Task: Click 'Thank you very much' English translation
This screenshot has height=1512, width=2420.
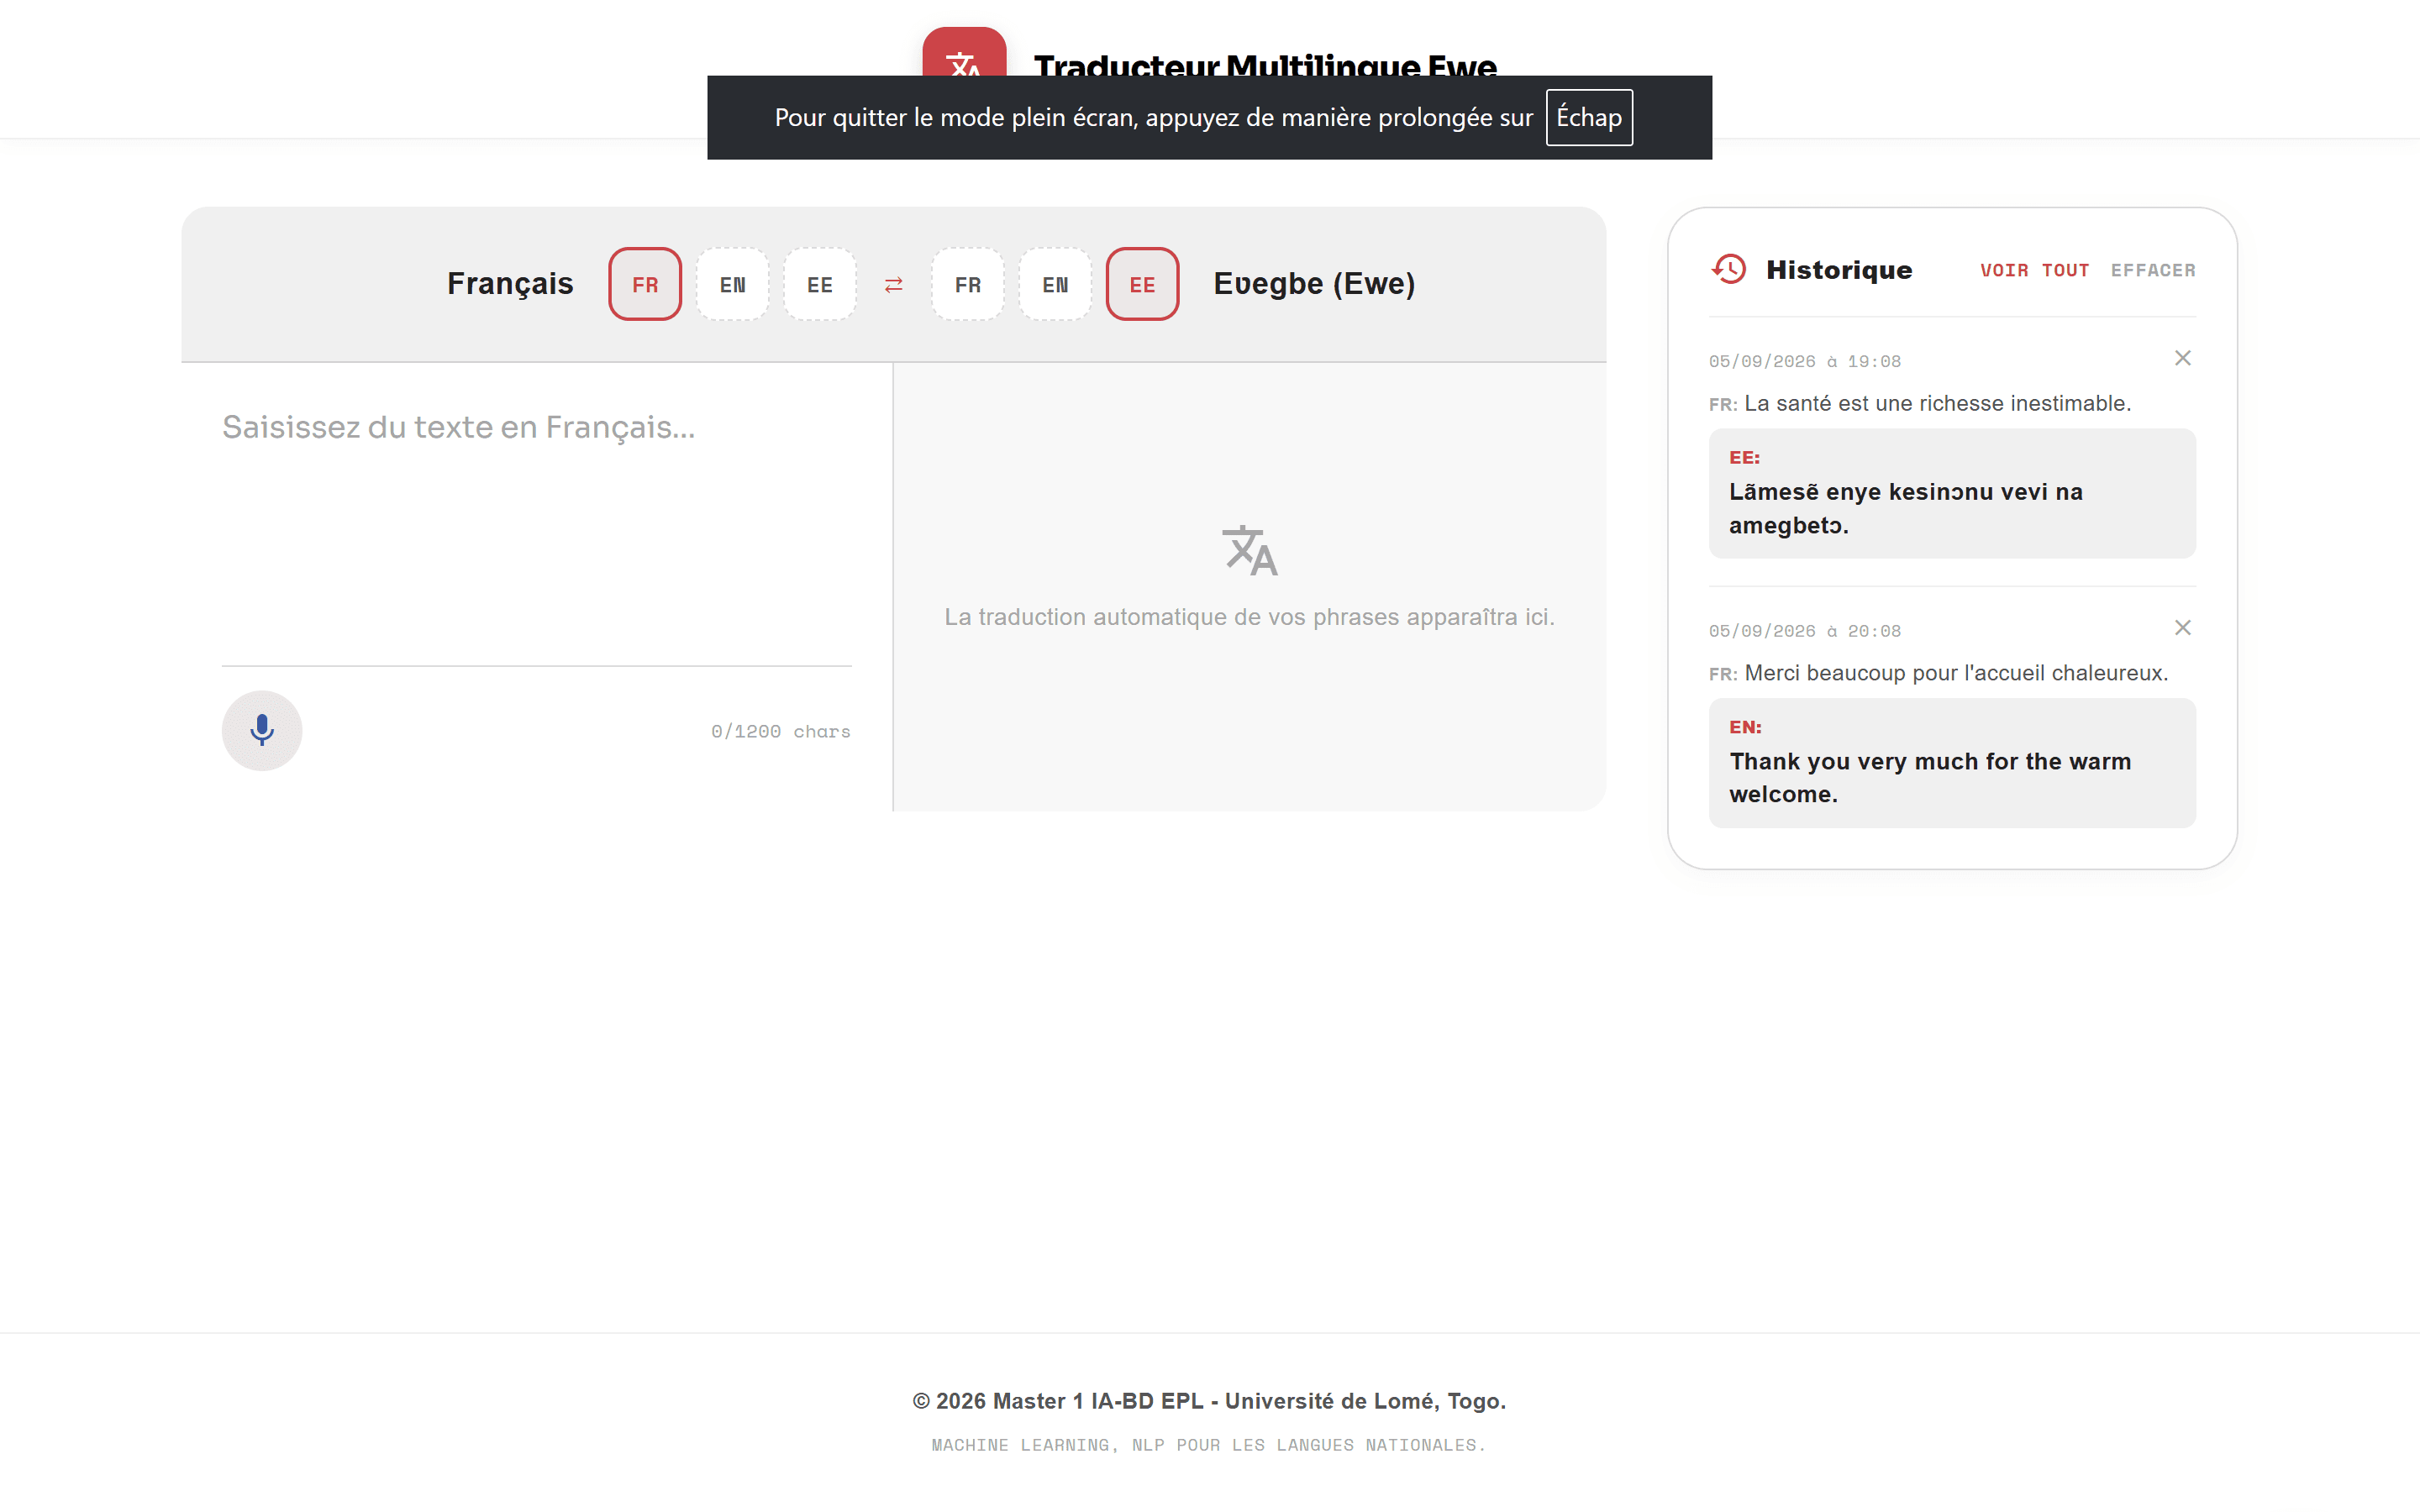Action: click(x=1952, y=762)
